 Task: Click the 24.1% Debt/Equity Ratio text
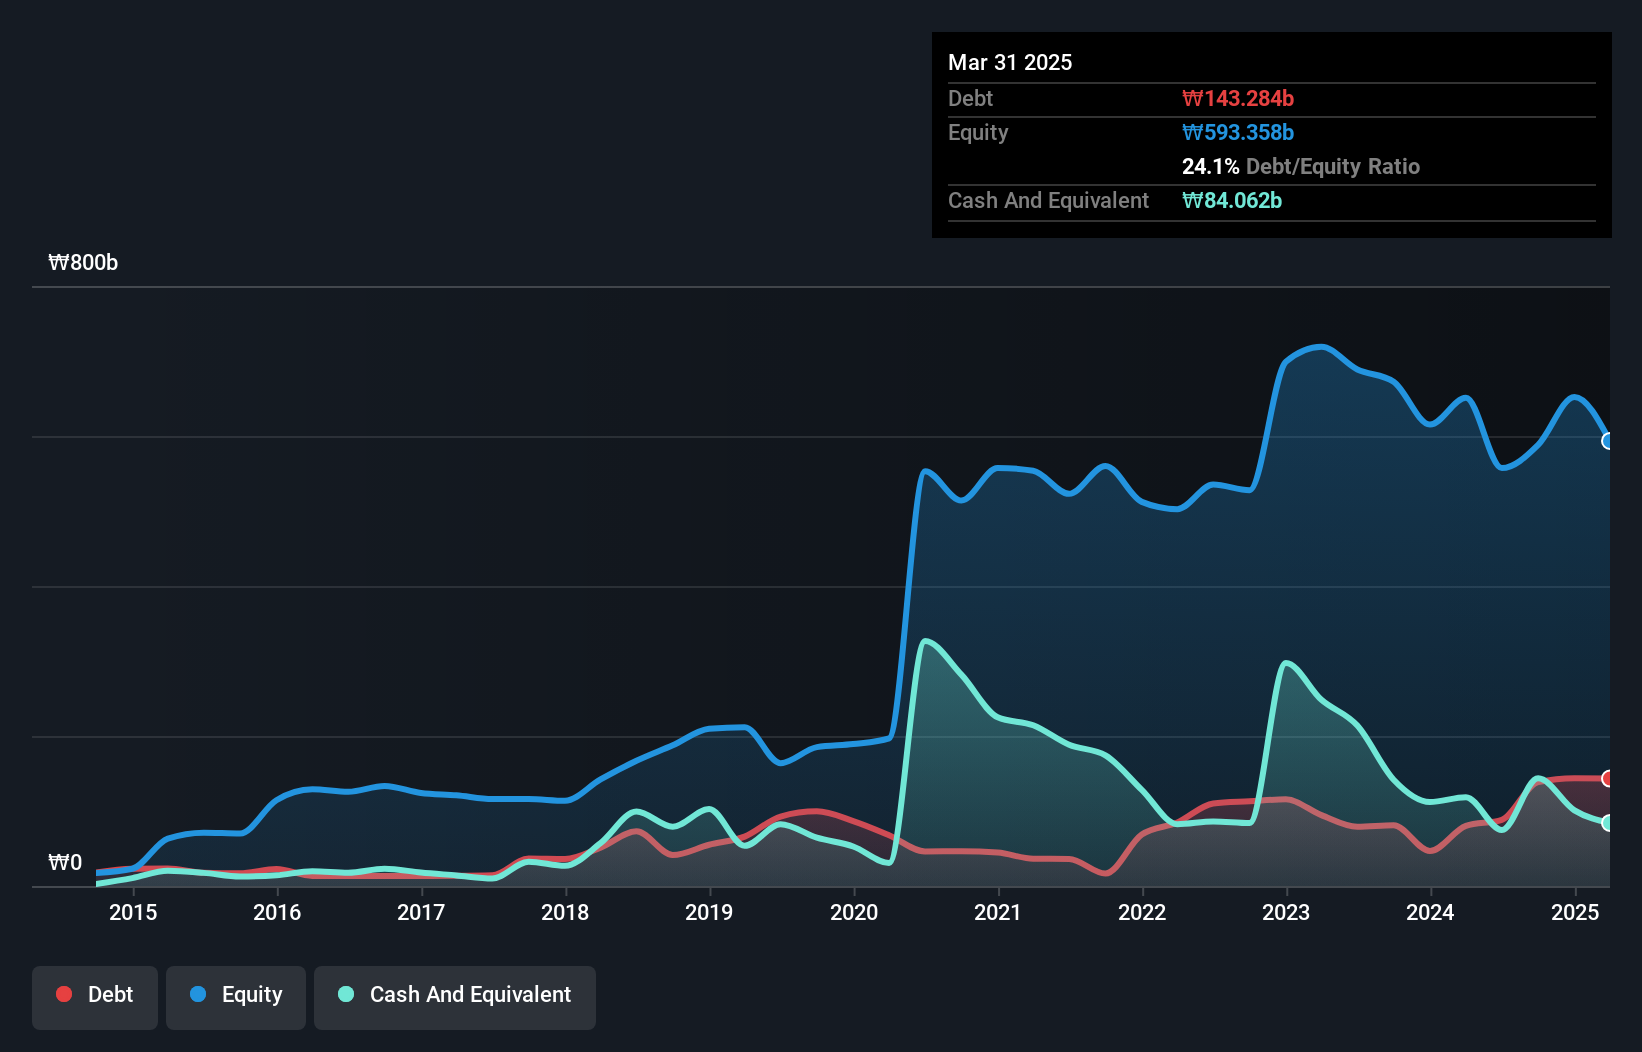click(x=1301, y=166)
